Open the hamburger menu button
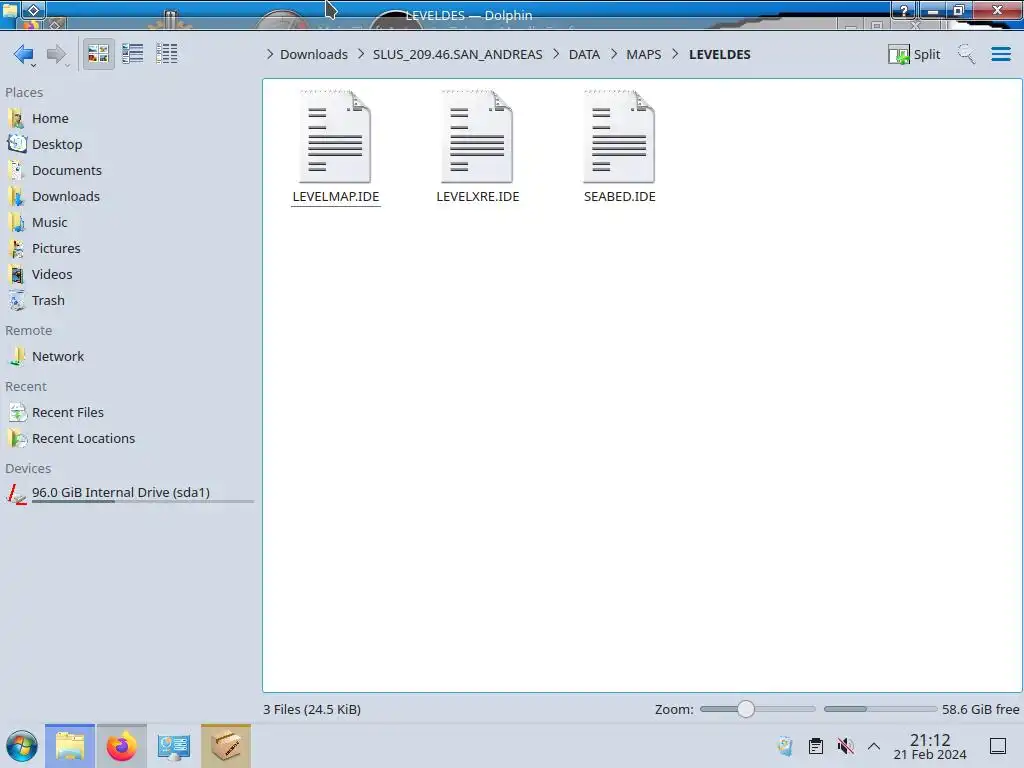Image resolution: width=1024 pixels, height=768 pixels. (x=1000, y=54)
